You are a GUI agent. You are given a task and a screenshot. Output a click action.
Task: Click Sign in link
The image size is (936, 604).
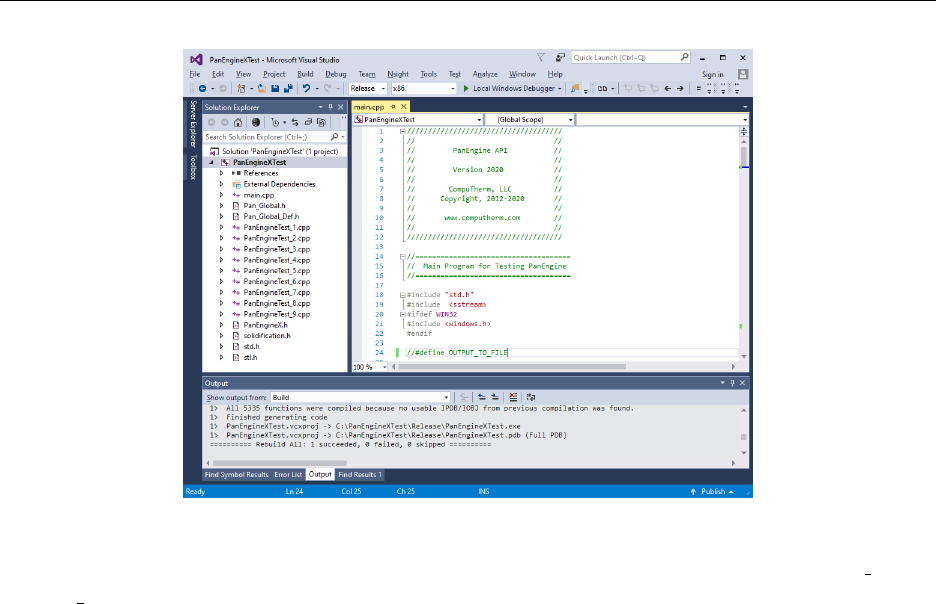(712, 75)
